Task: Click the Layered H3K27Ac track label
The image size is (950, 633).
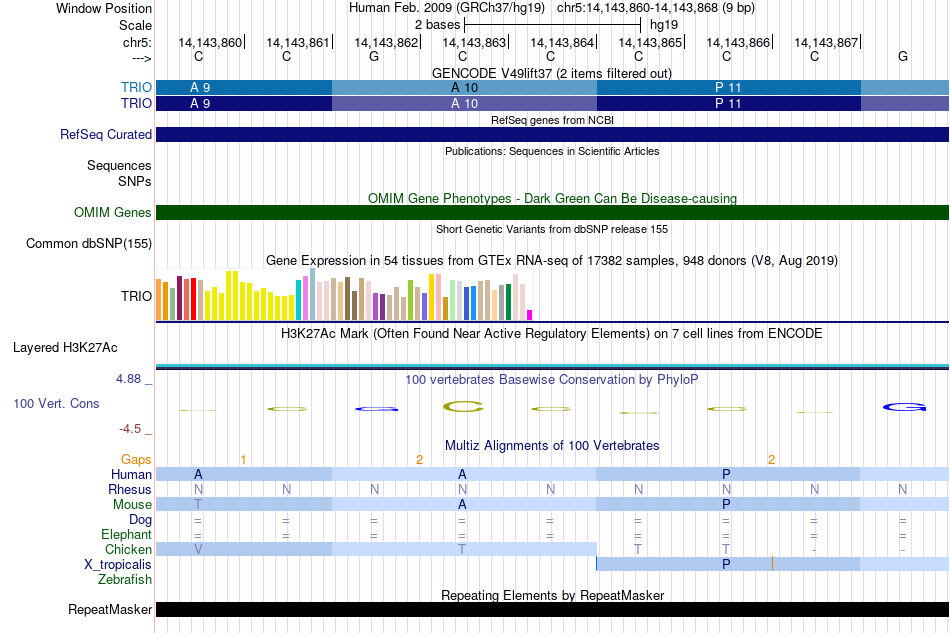Action: [x=65, y=348]
